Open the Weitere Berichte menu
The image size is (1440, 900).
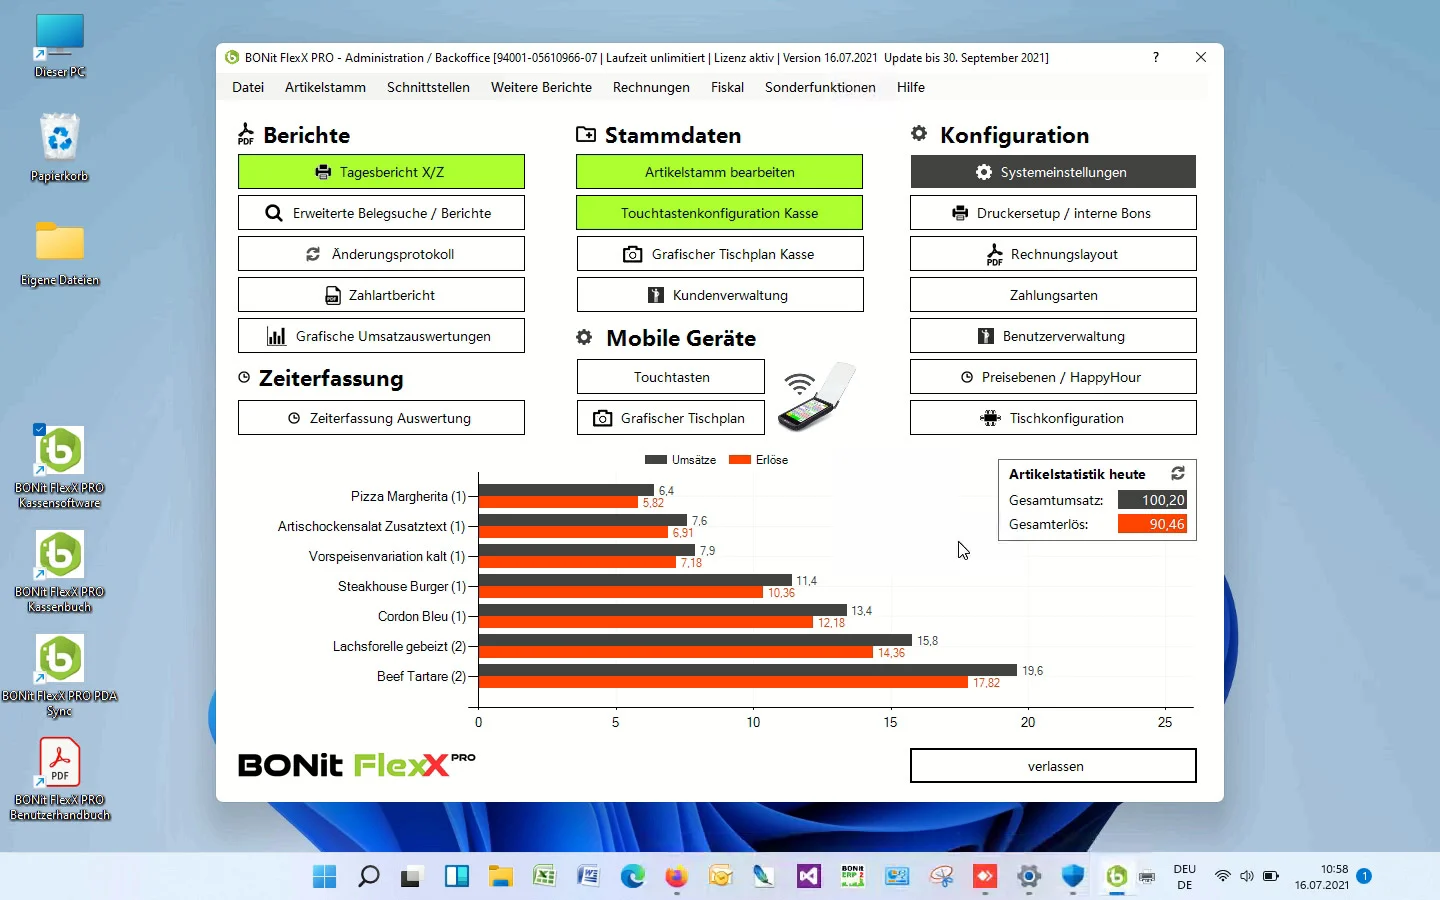(x=541, y=88)
